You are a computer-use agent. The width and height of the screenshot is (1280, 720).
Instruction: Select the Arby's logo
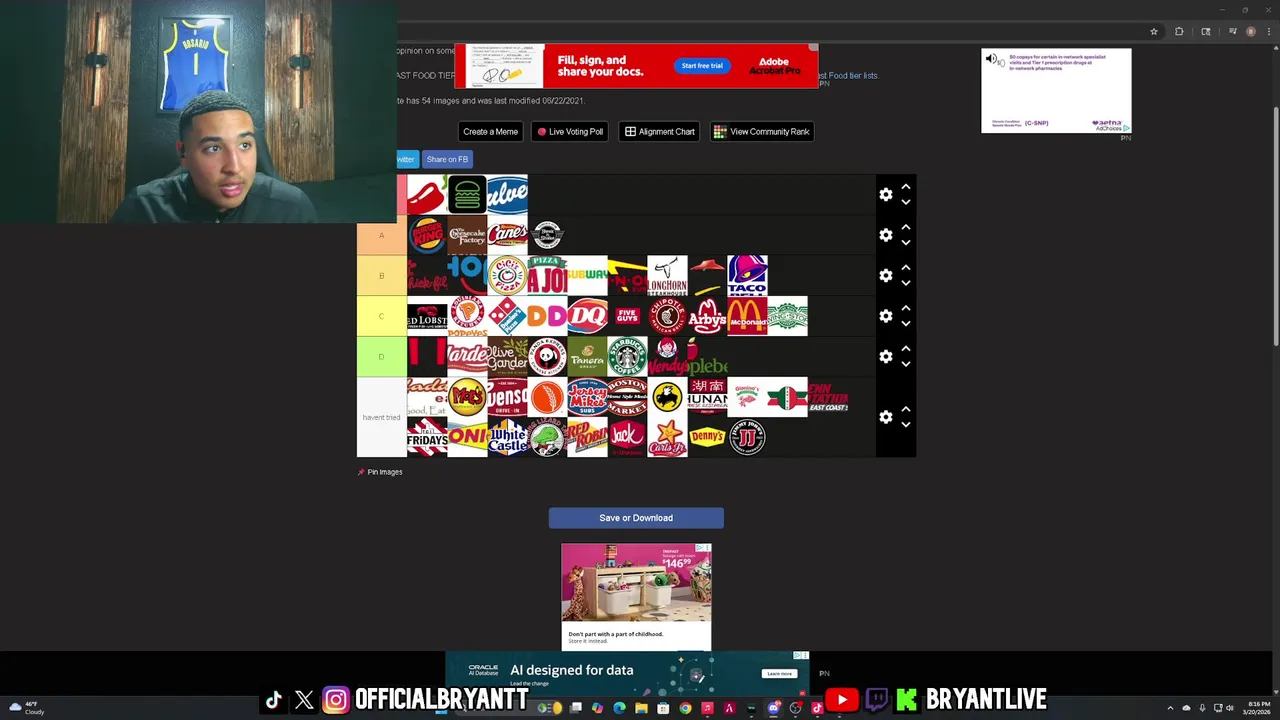tap(707, 316)
